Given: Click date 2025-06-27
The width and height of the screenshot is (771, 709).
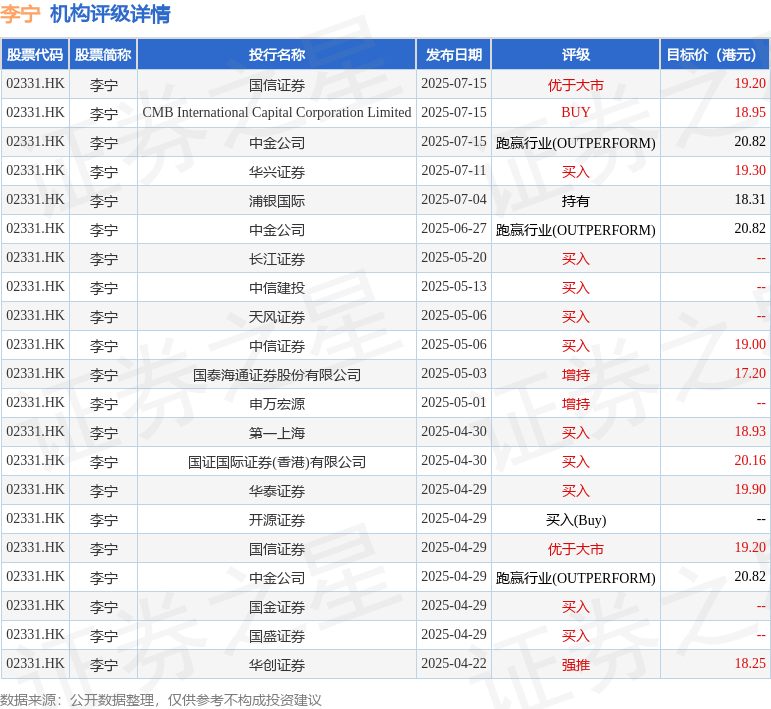Looking at the screenshot, I should (454, 229).
